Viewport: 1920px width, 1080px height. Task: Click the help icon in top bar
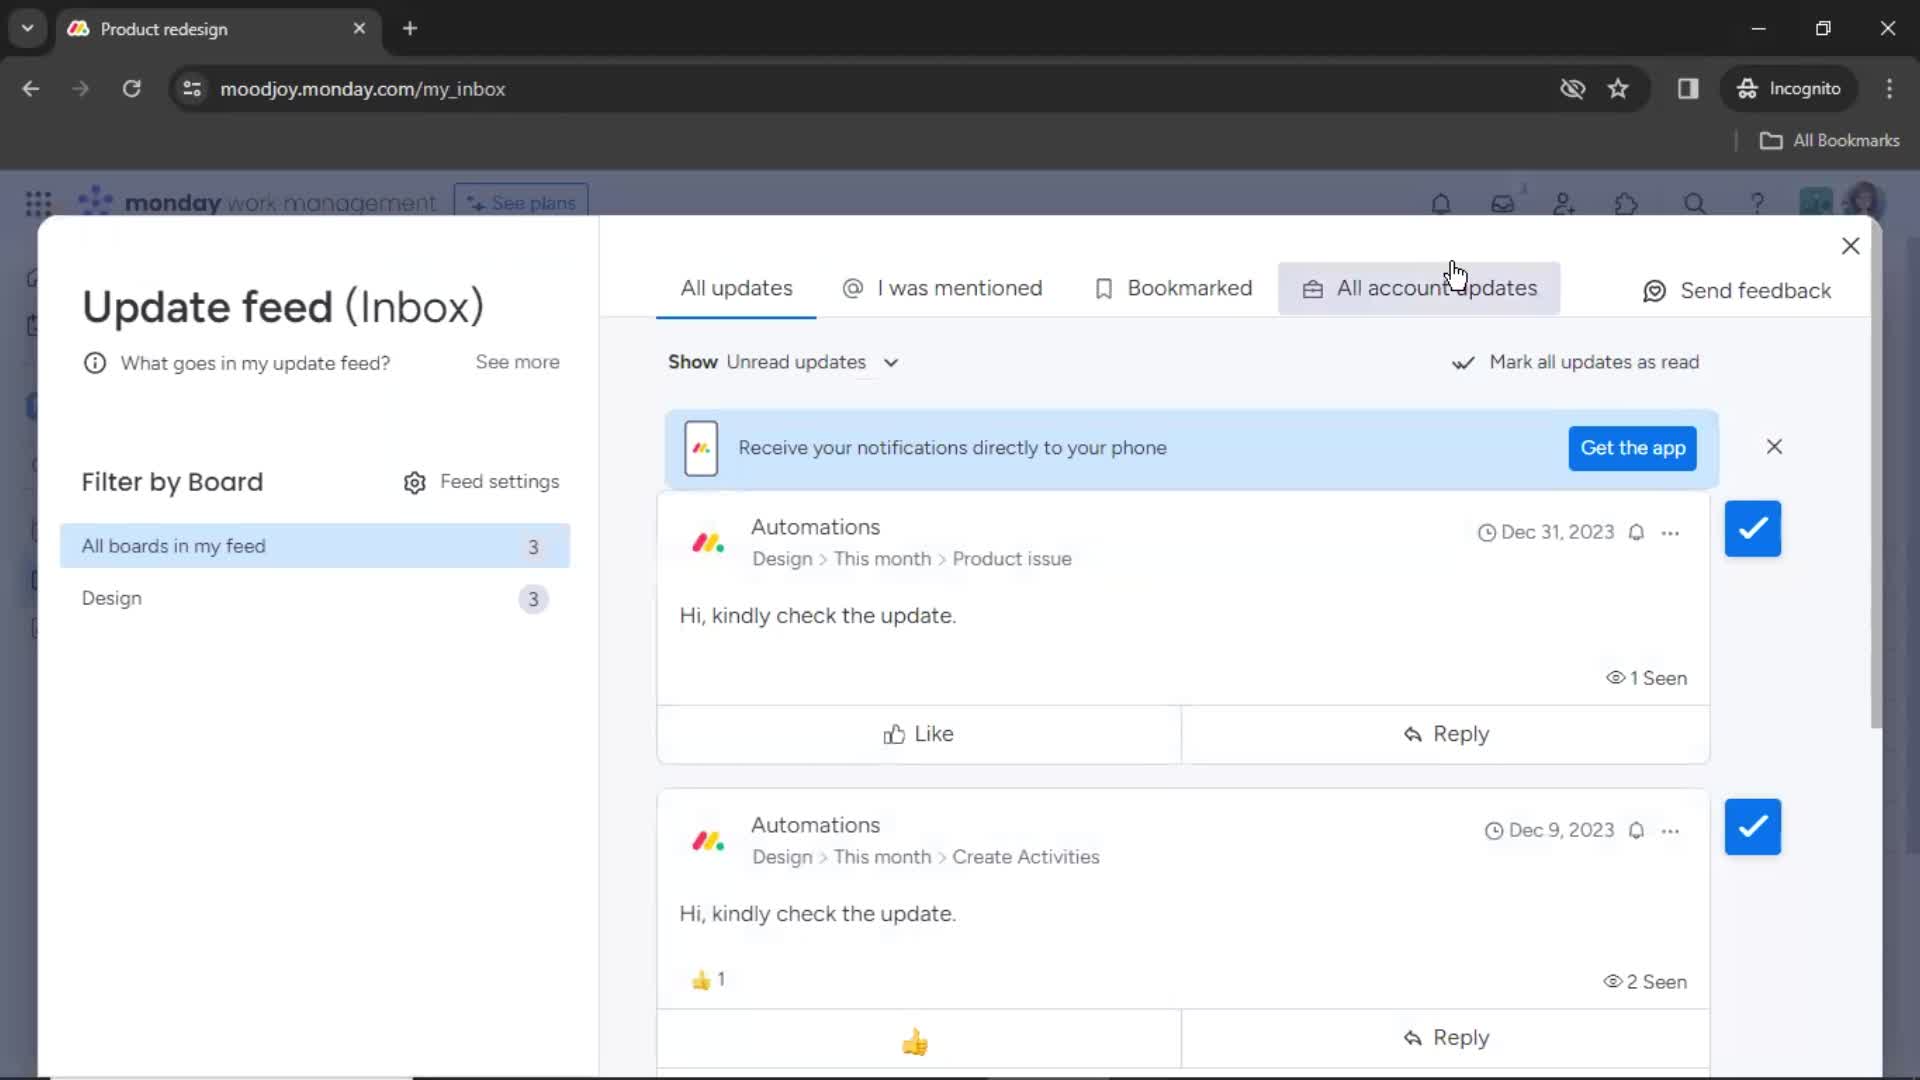(1758, 203)
